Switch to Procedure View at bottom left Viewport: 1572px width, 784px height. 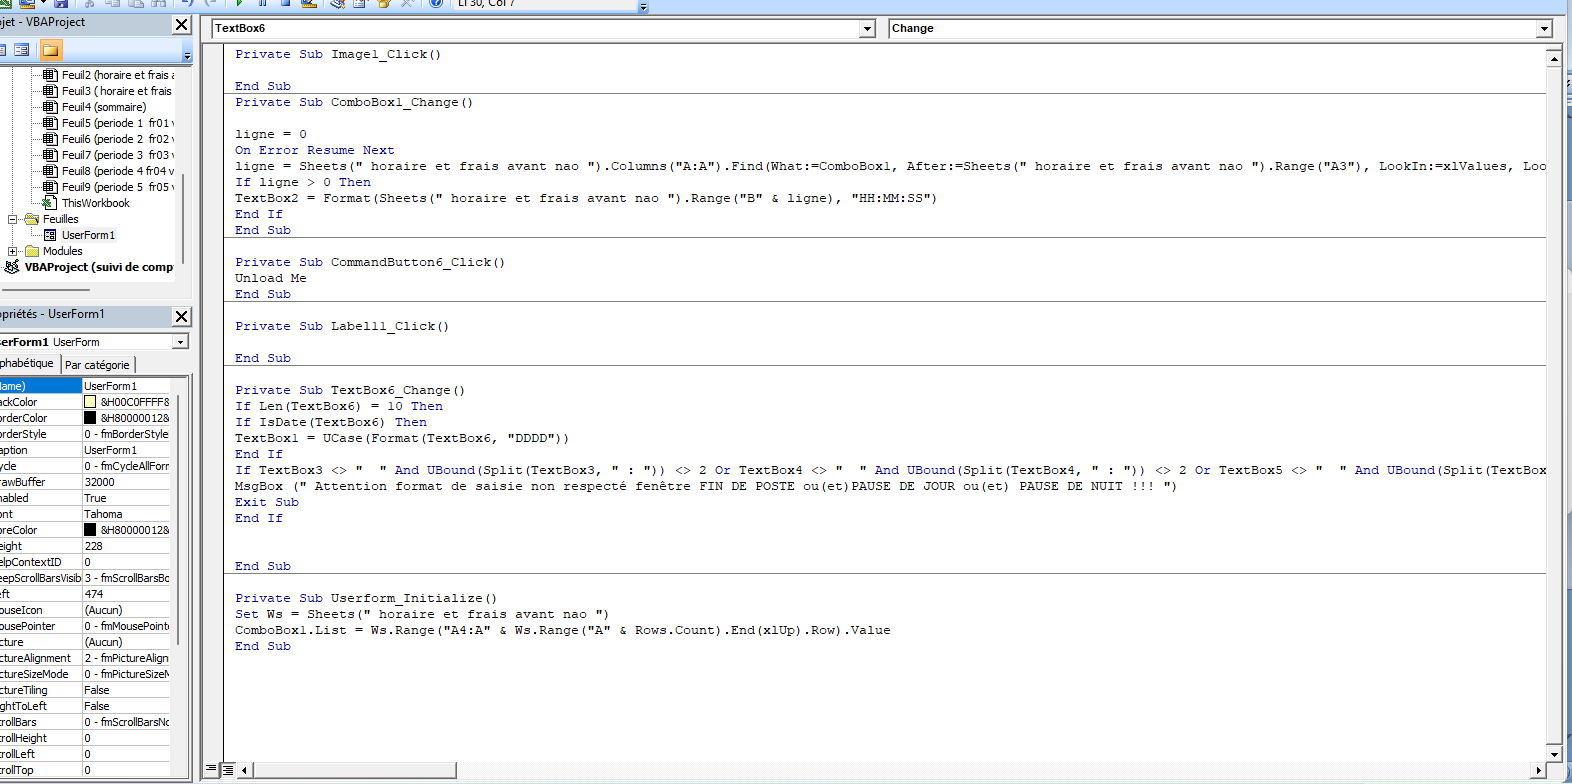tap(212, 769)
